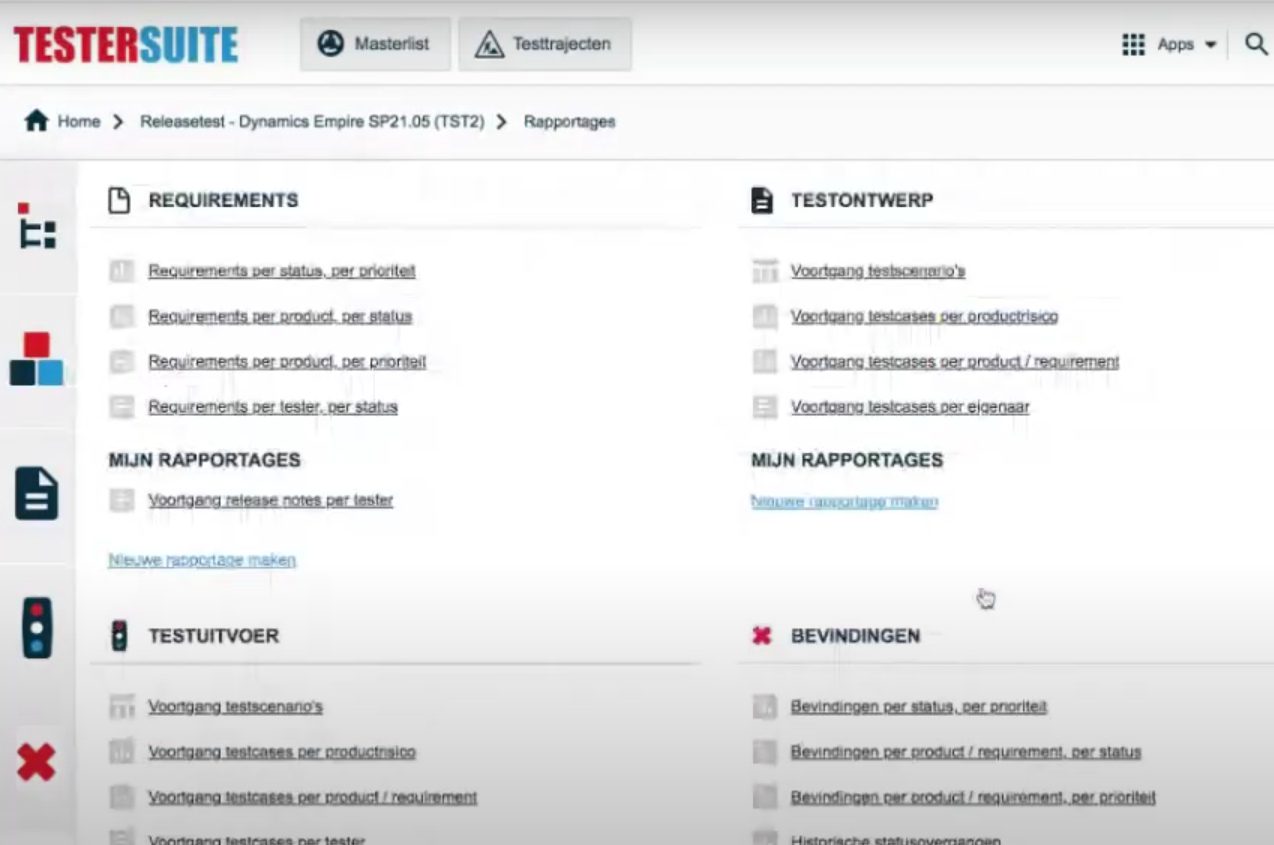Click Nieuwe rapportage maken under Testontwerp

[x=844, y=502]
